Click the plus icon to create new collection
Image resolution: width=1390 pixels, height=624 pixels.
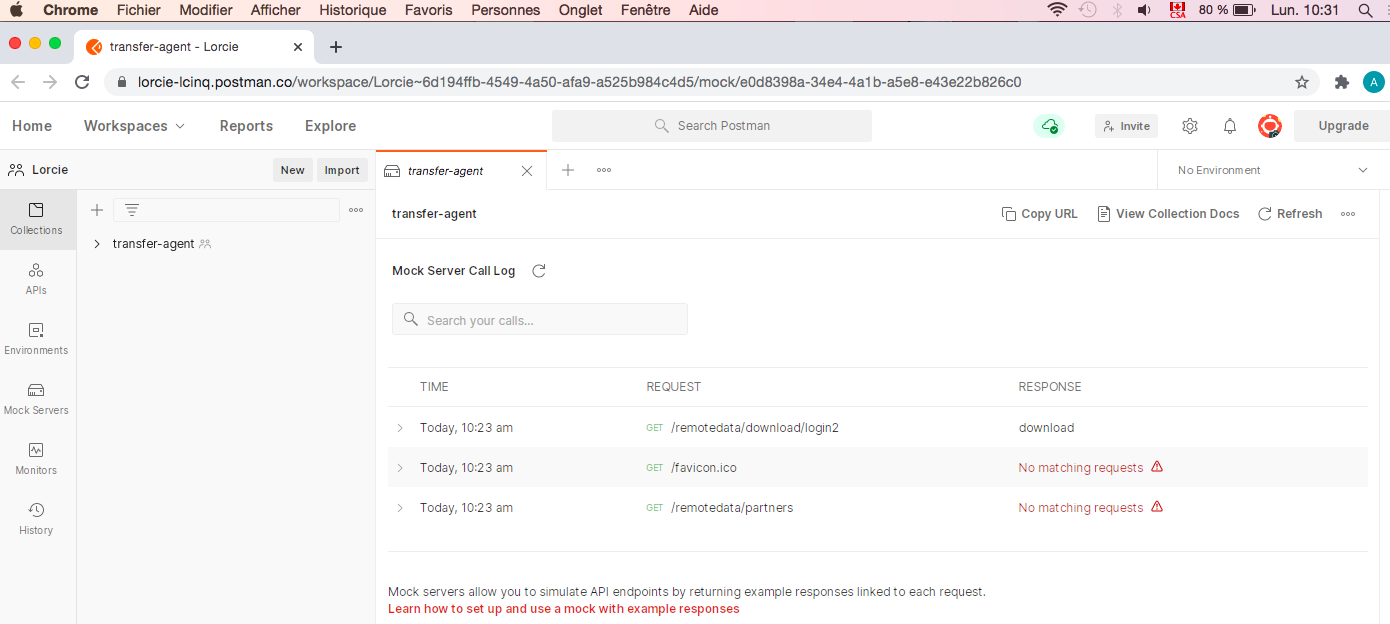(x=97, y=210)
